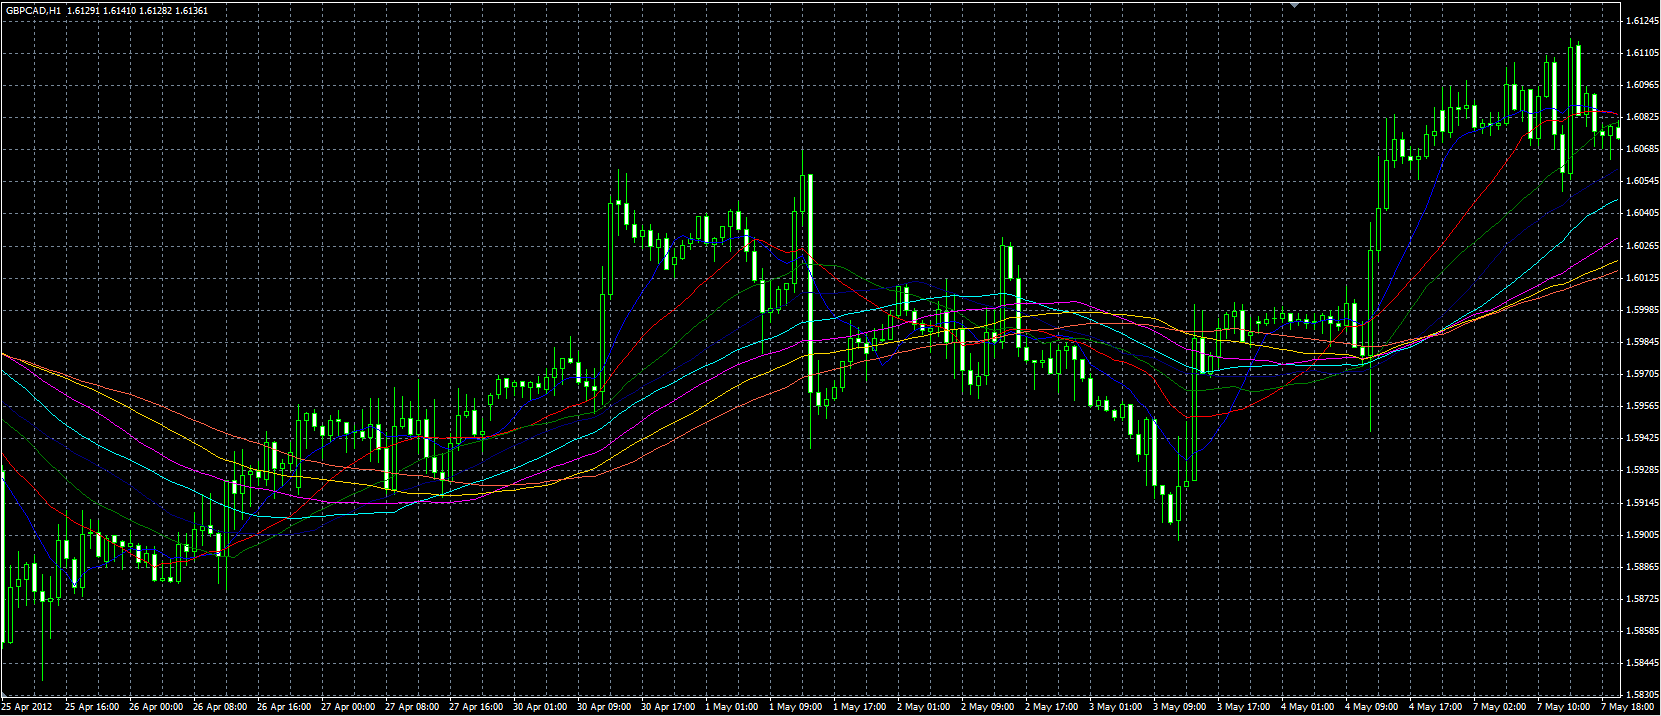Click the 3 May 17:00 time label
This screenshot has width=1661, height=716.
[x=1243, y=707]
